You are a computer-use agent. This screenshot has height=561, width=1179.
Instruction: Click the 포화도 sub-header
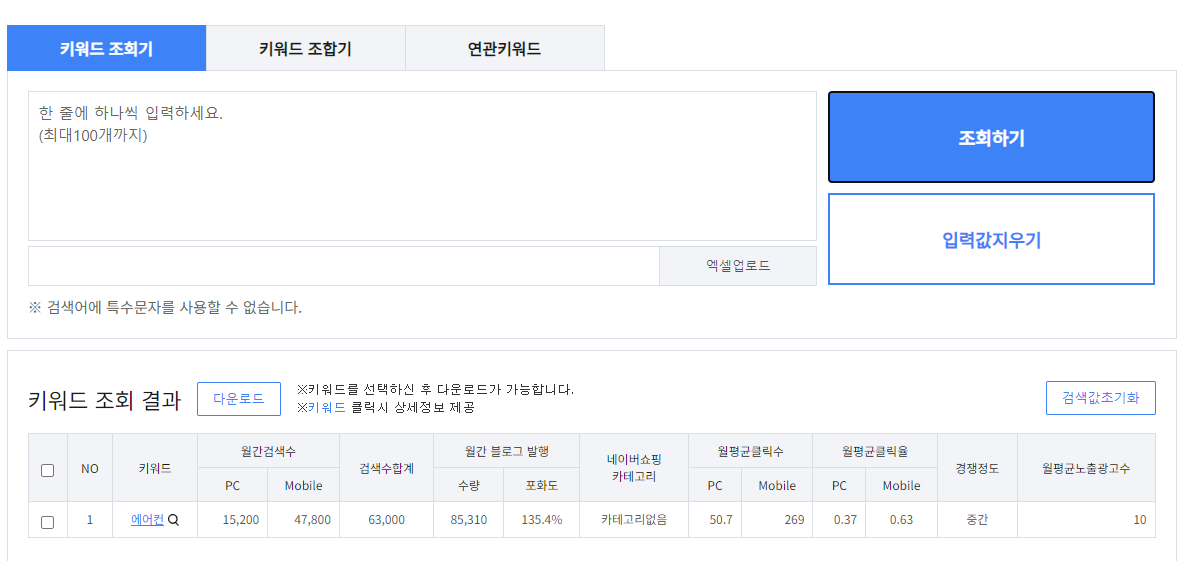click(541, 486)
